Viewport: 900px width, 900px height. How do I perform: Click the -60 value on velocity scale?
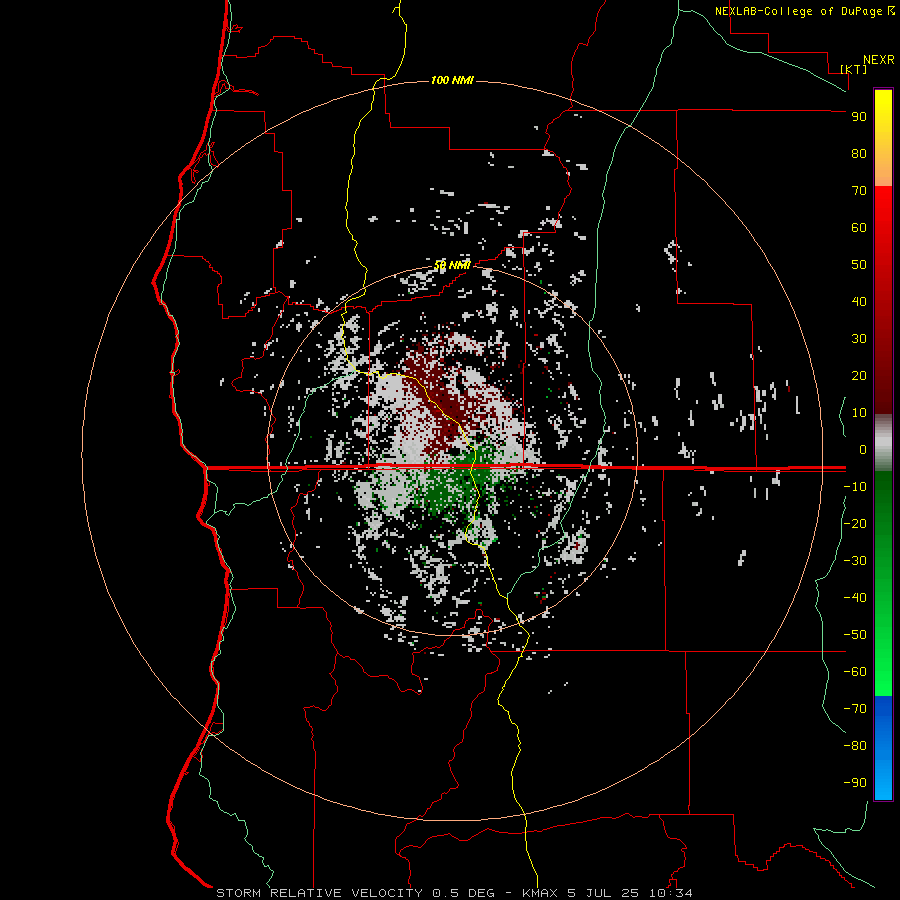(x=855, y=672)
